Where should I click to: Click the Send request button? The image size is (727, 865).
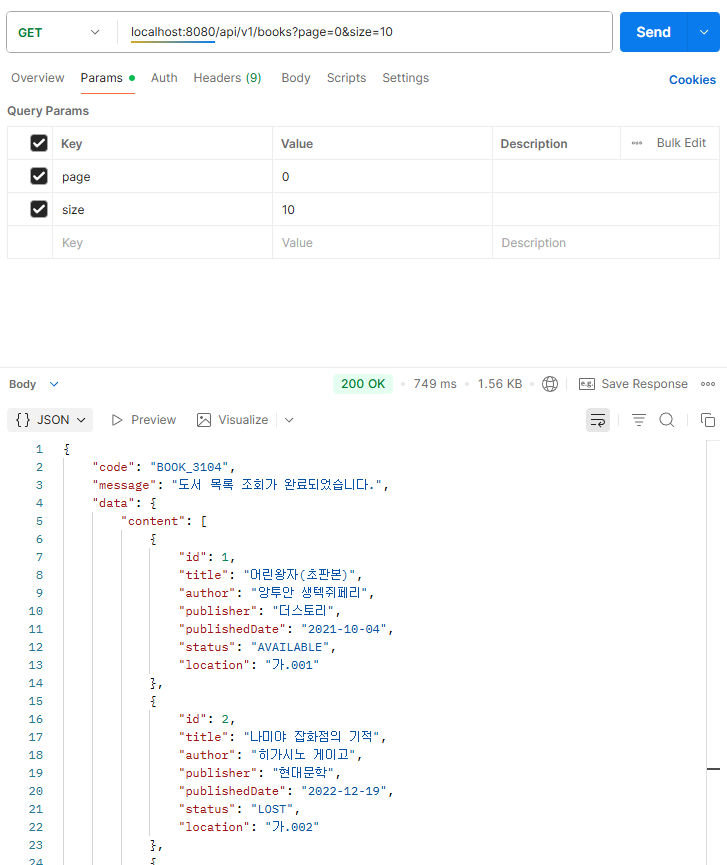click(x=654, y=32)
